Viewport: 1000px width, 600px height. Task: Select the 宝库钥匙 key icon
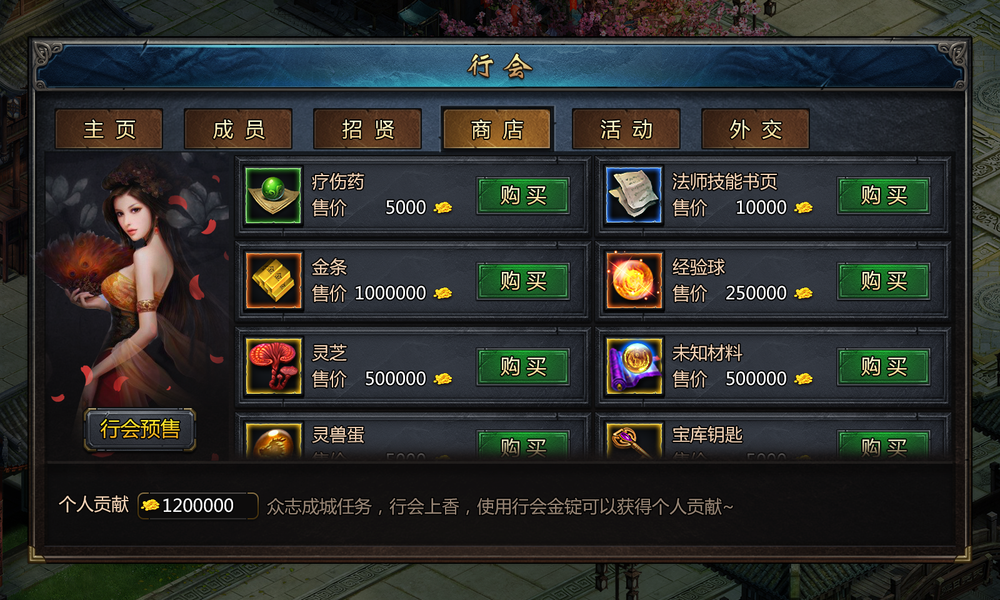[x=634, y=441]
